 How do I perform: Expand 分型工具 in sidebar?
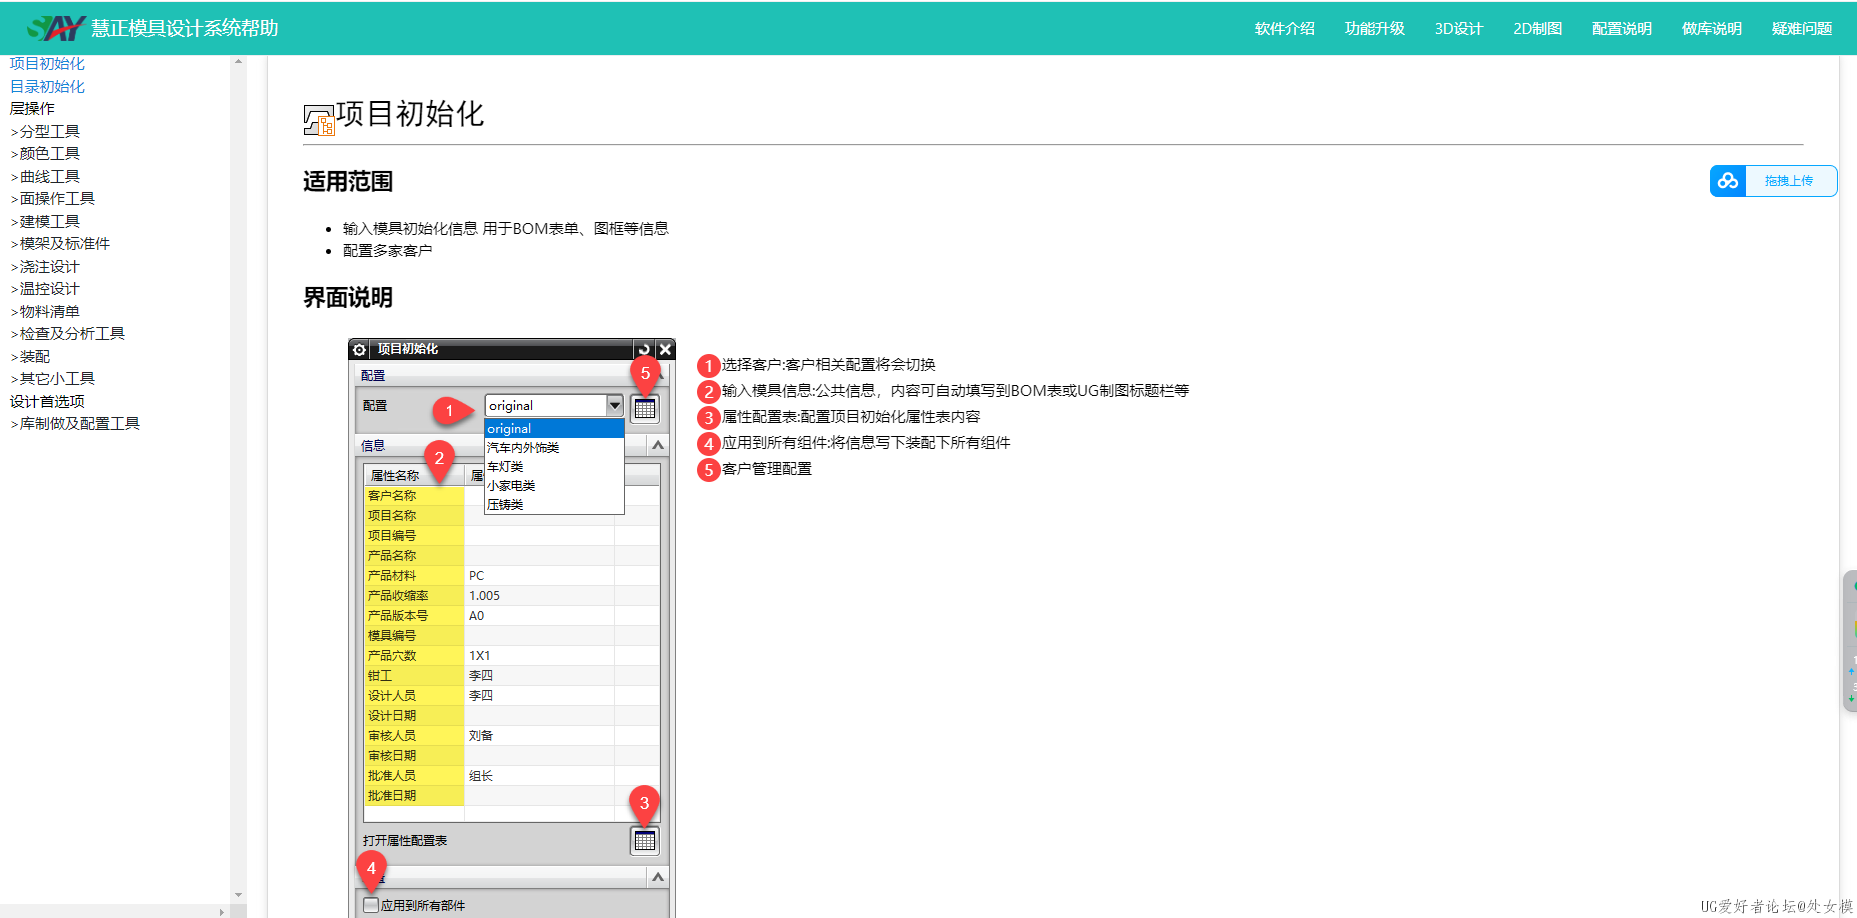pos(45,131)
